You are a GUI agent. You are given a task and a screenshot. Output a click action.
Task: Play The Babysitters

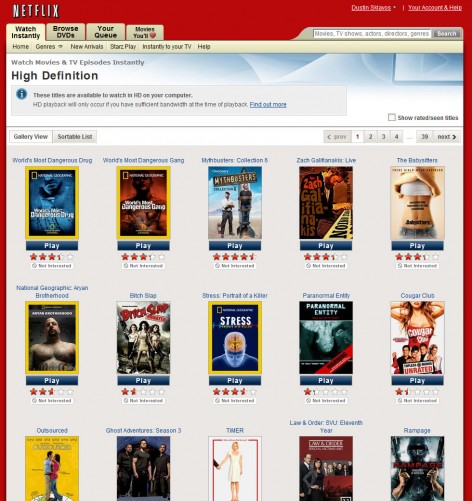417,246
